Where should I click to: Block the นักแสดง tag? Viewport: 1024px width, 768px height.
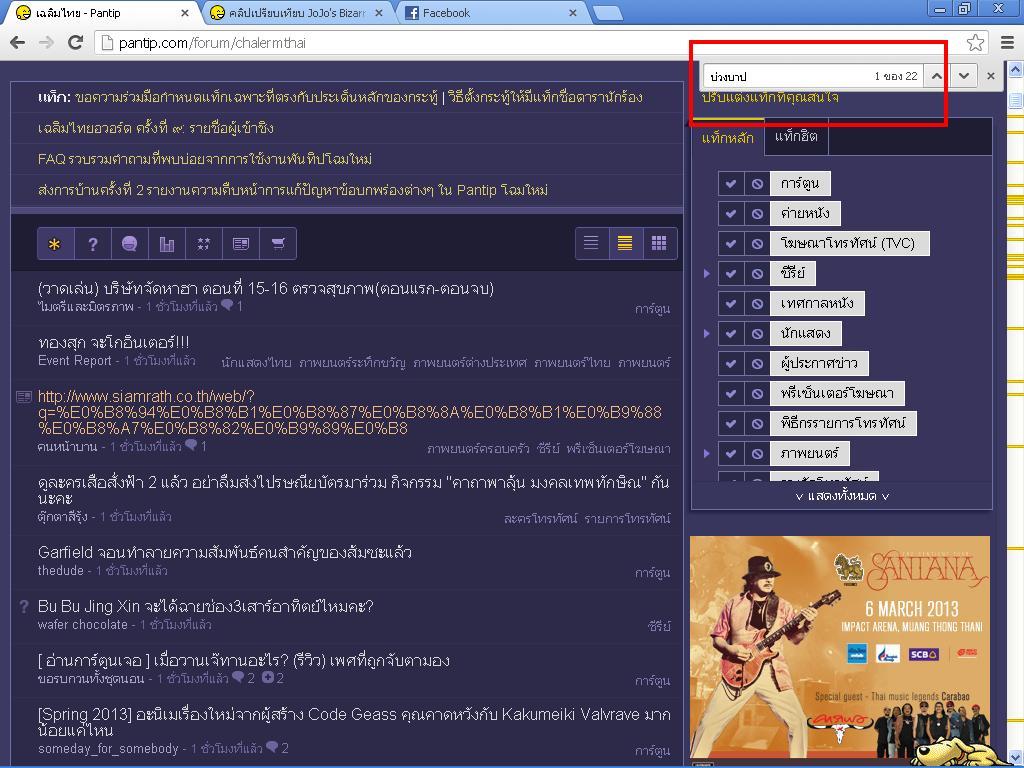tap(757, 334)
